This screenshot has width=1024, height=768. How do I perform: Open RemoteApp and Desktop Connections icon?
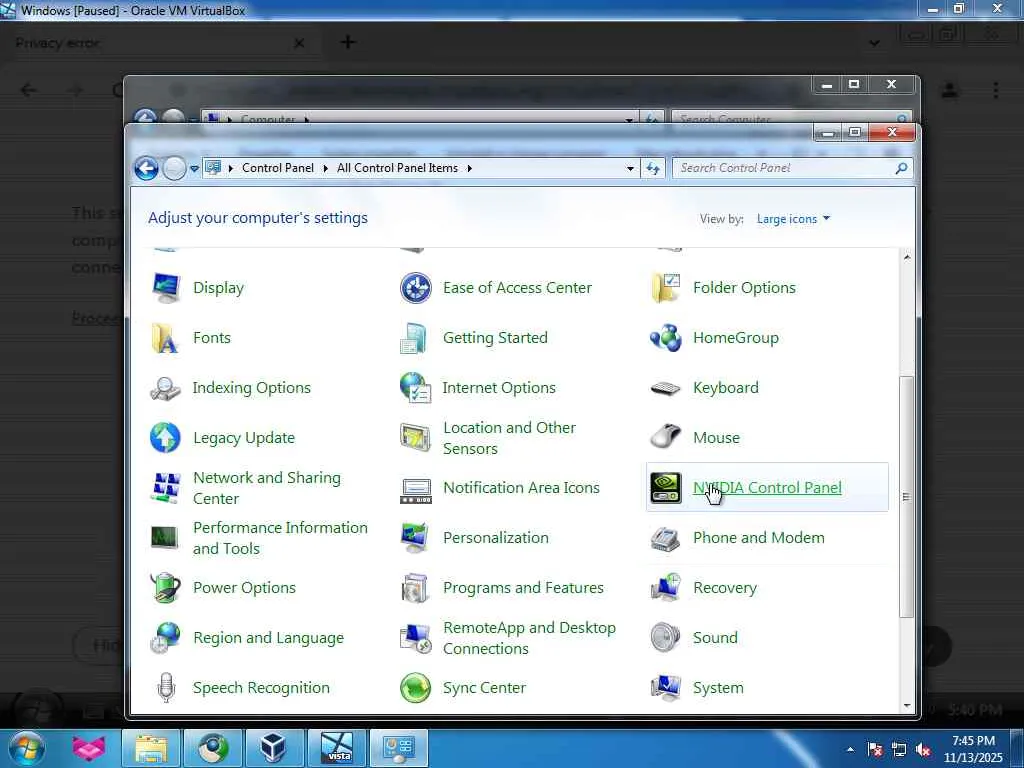pos(415,637)
